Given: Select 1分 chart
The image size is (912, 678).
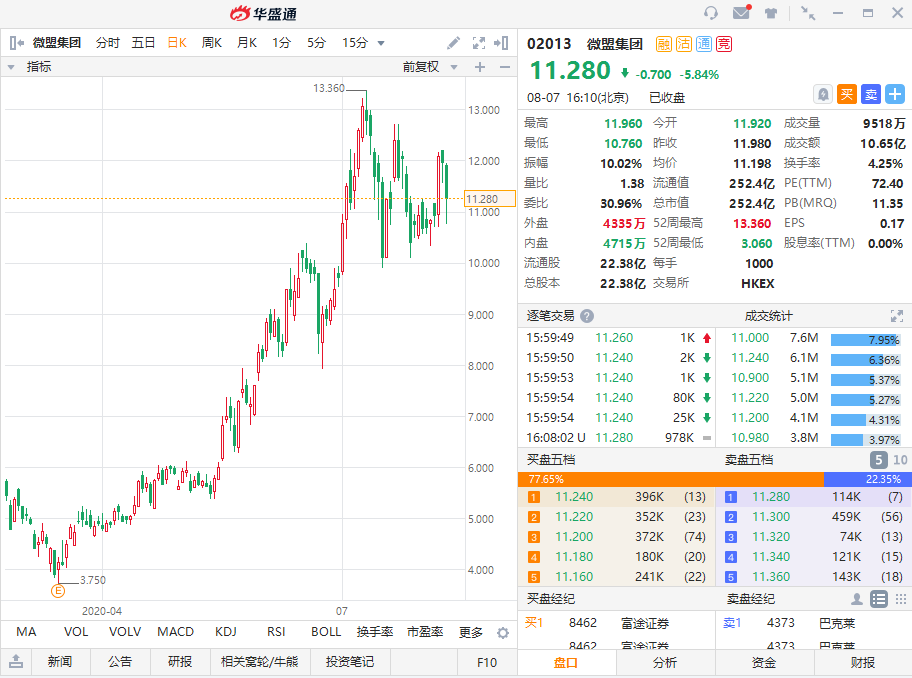Looking at the screenshot, I should point(282,43).
